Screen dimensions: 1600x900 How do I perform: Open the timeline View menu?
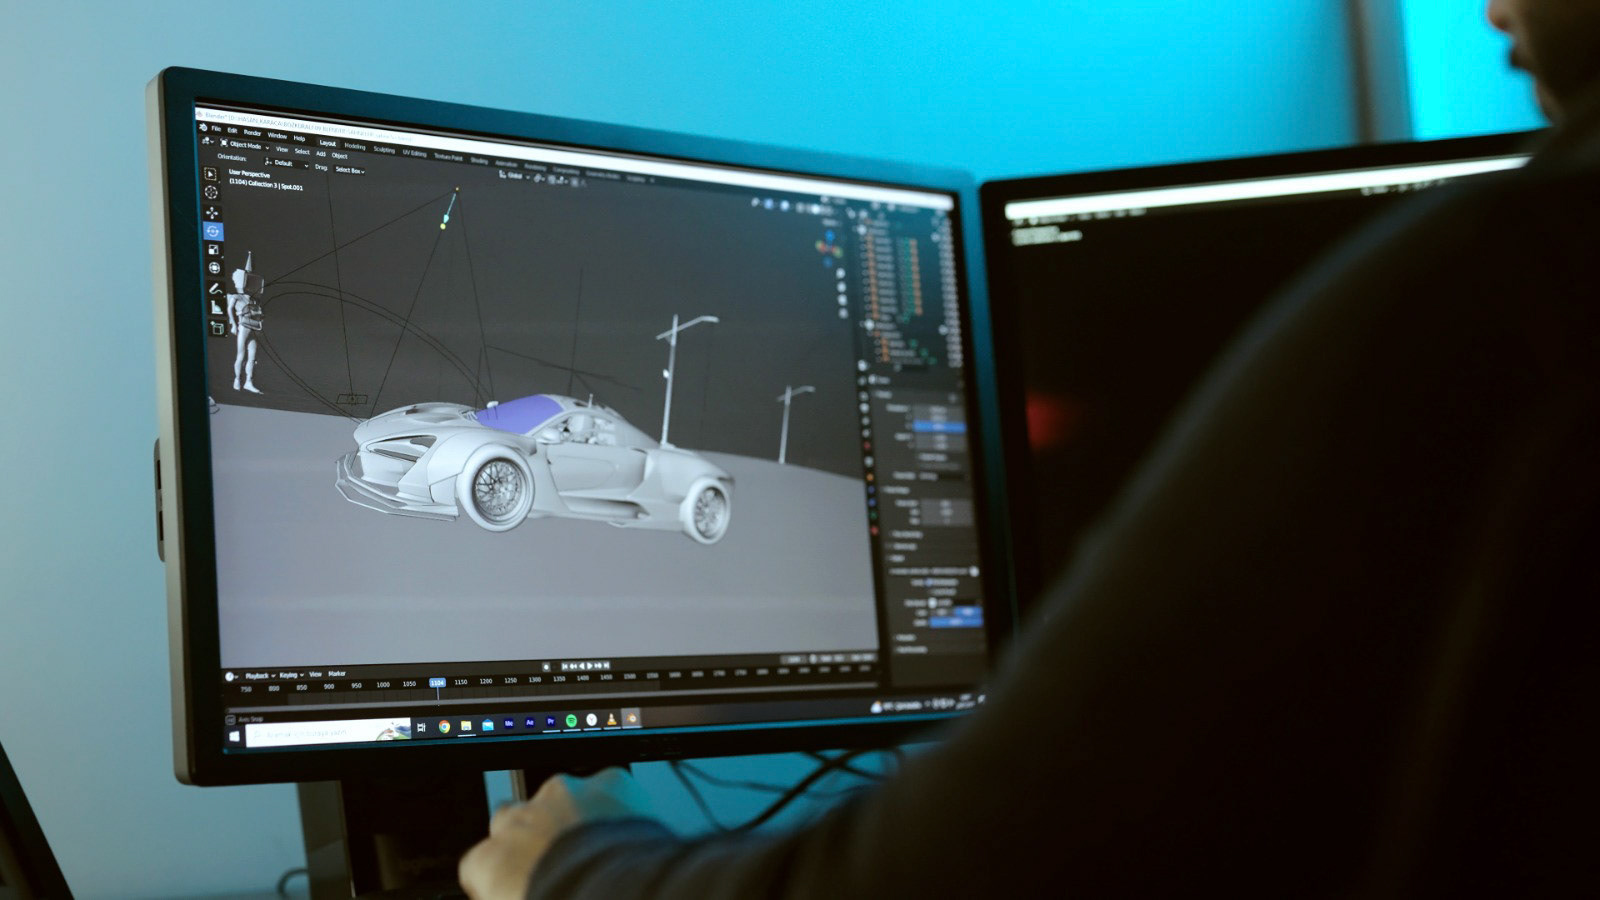coord(315,674)
